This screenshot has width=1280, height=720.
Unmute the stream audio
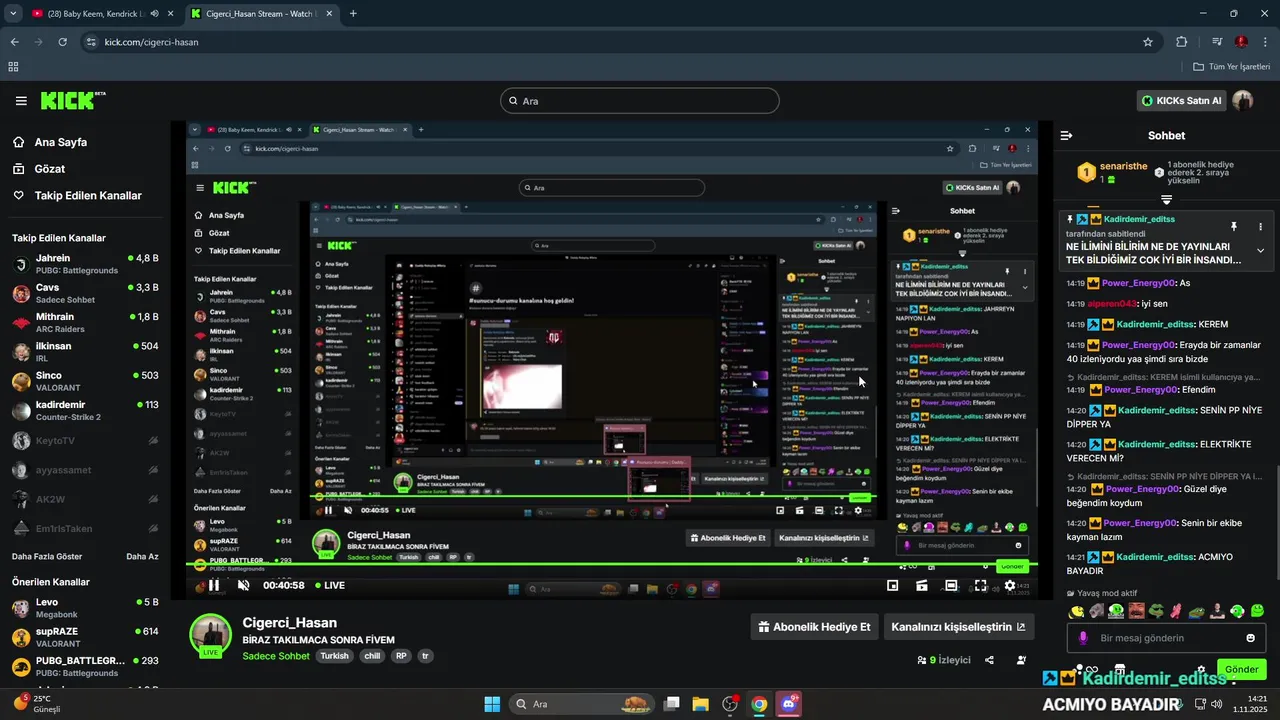pyautogui.click(x=243, y=586)
